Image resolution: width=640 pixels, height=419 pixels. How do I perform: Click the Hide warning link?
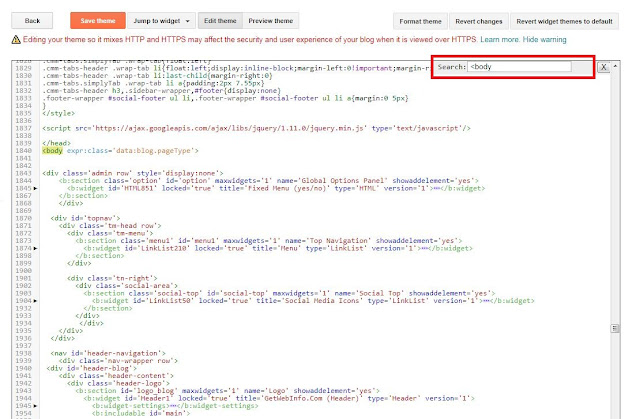pos(544,40)
